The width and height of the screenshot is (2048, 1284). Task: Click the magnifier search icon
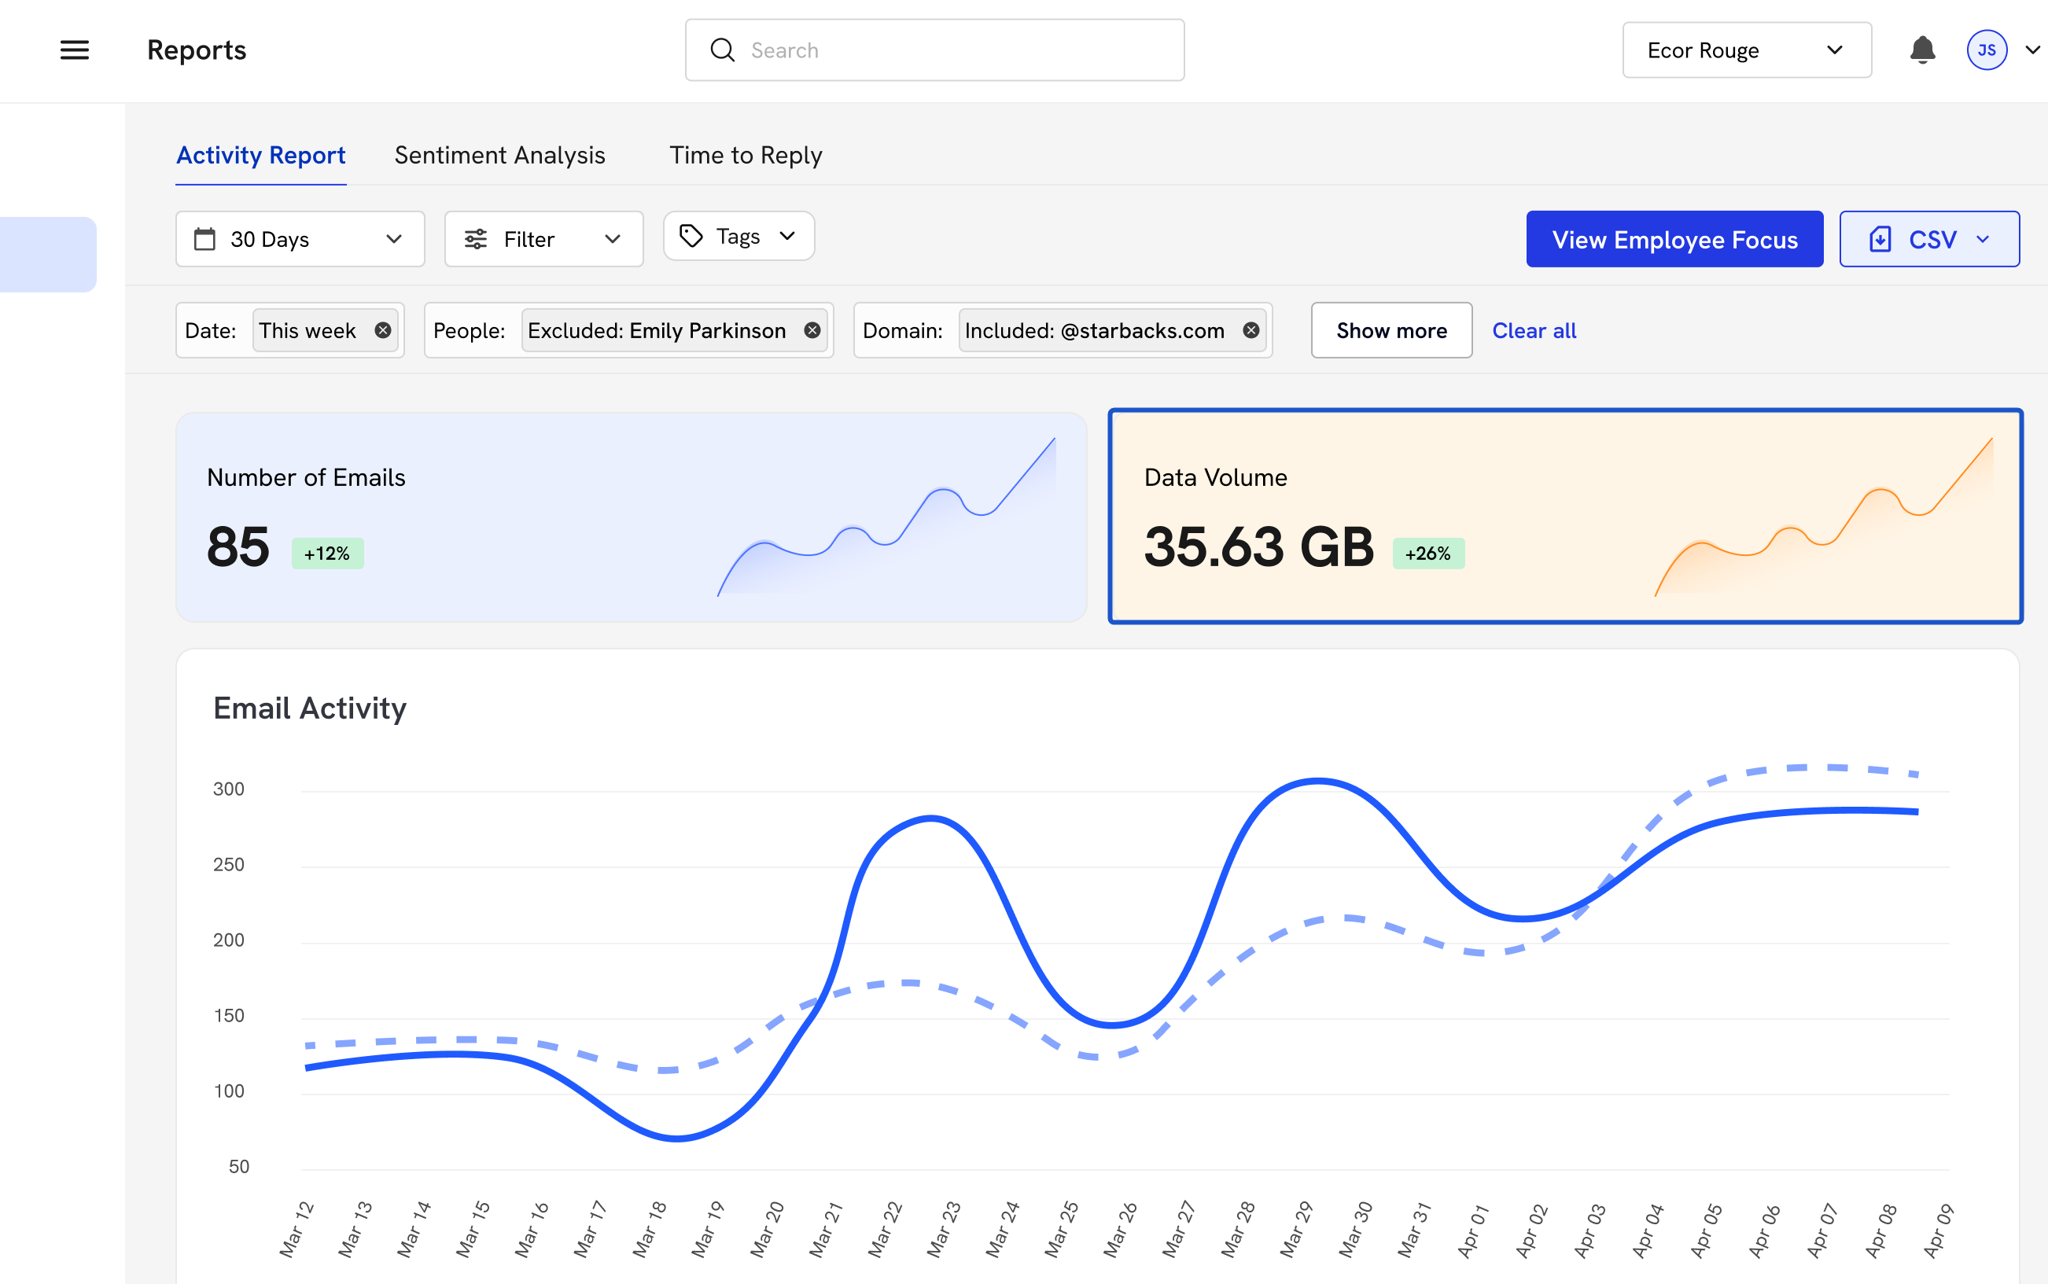point(722,50)
